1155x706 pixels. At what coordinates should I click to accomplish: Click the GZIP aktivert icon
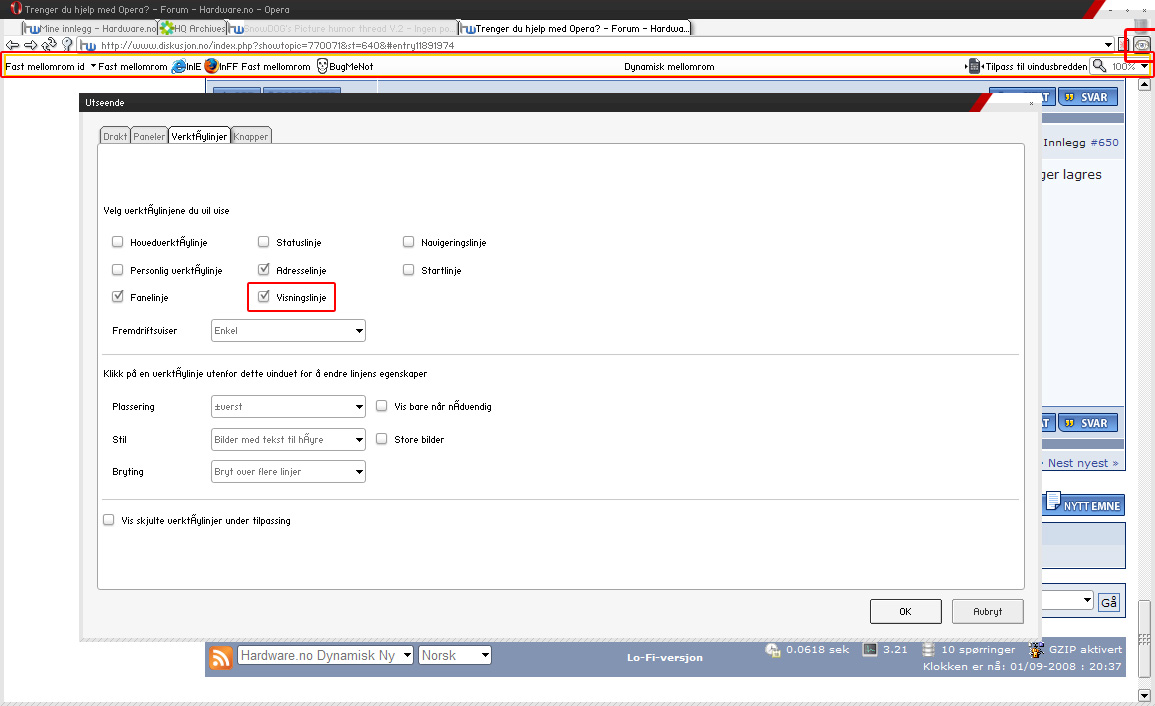[1036, 650]
